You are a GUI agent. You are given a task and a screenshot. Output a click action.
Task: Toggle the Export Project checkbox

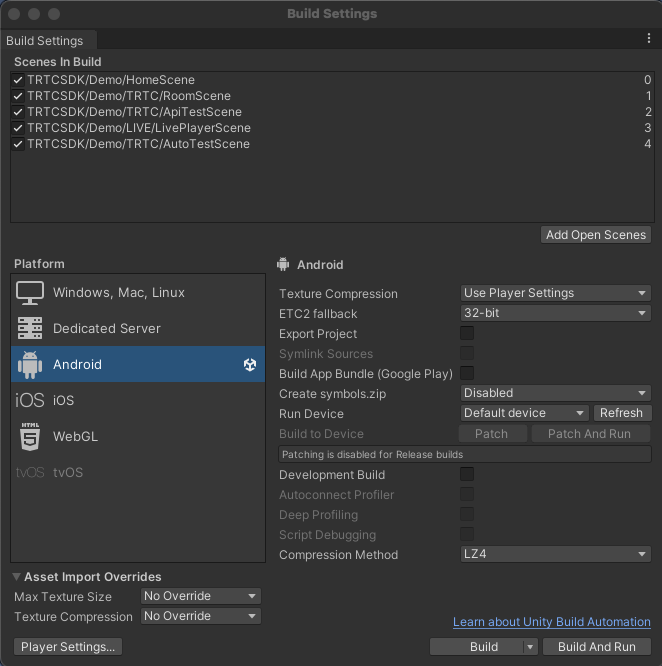[467, 334]
